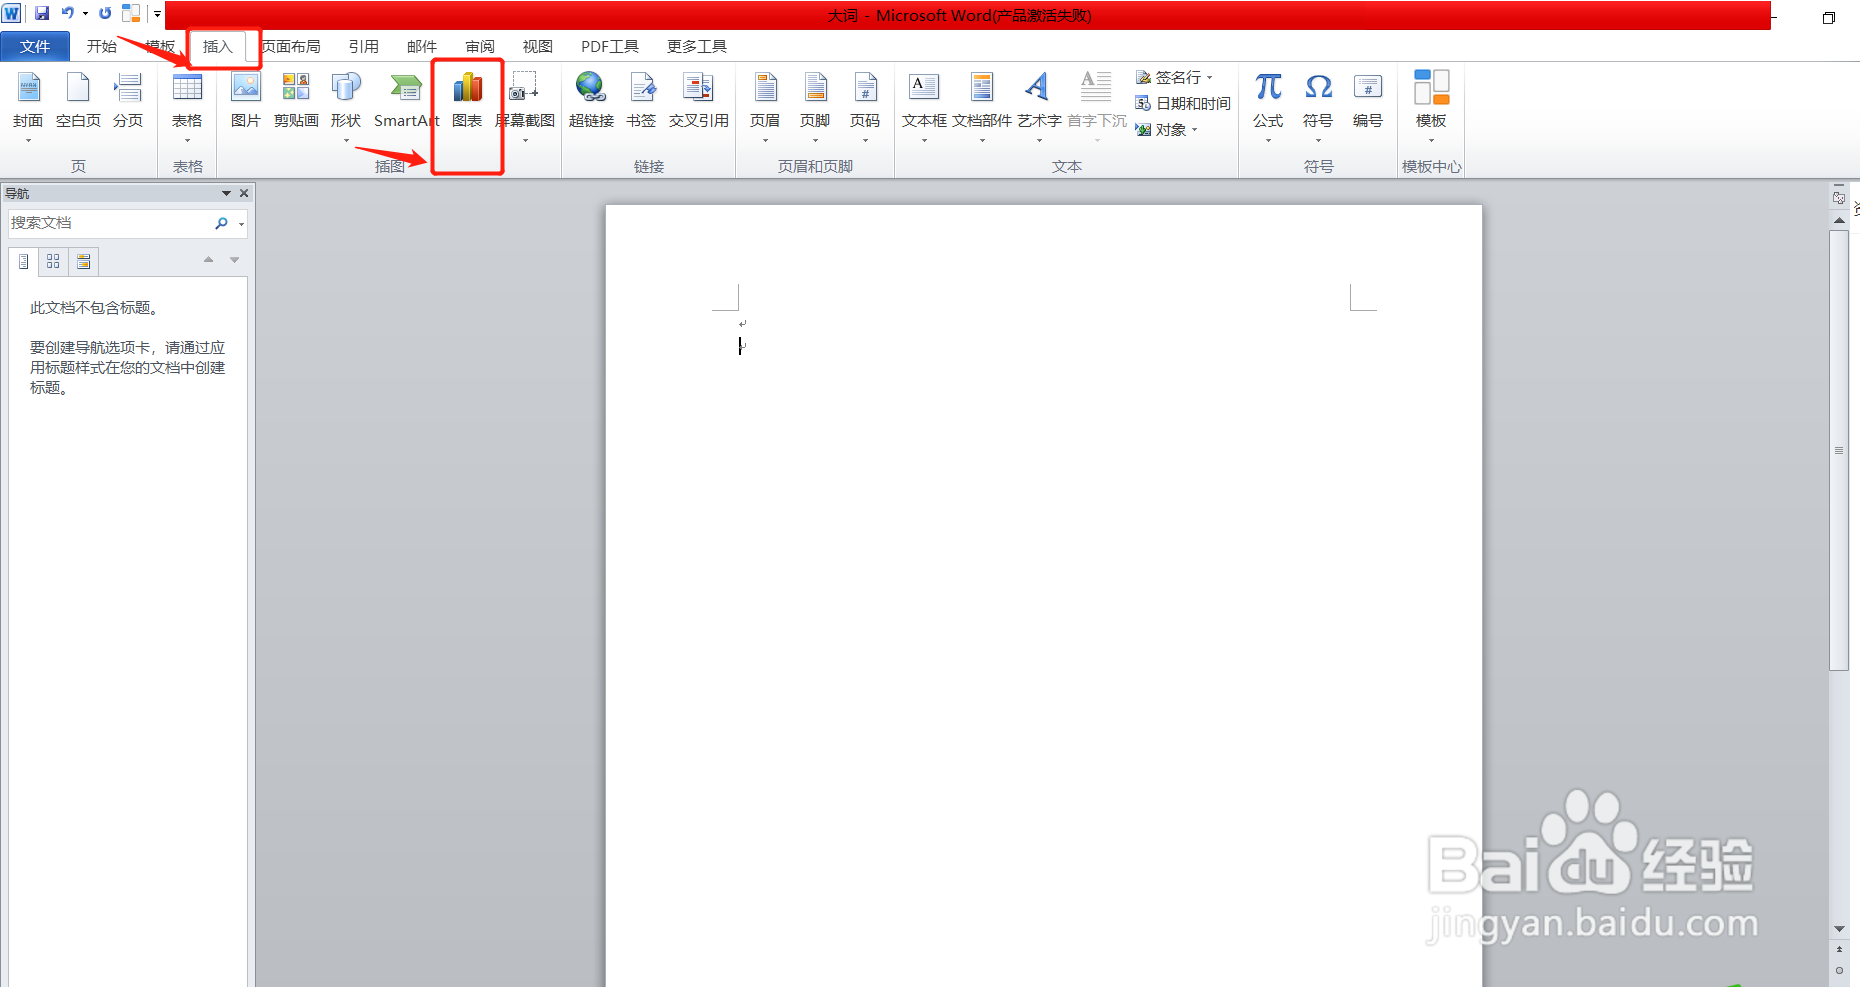Switch to View (视图) tab
Viewport: 1860px width, 987px height.
(537, 47)
